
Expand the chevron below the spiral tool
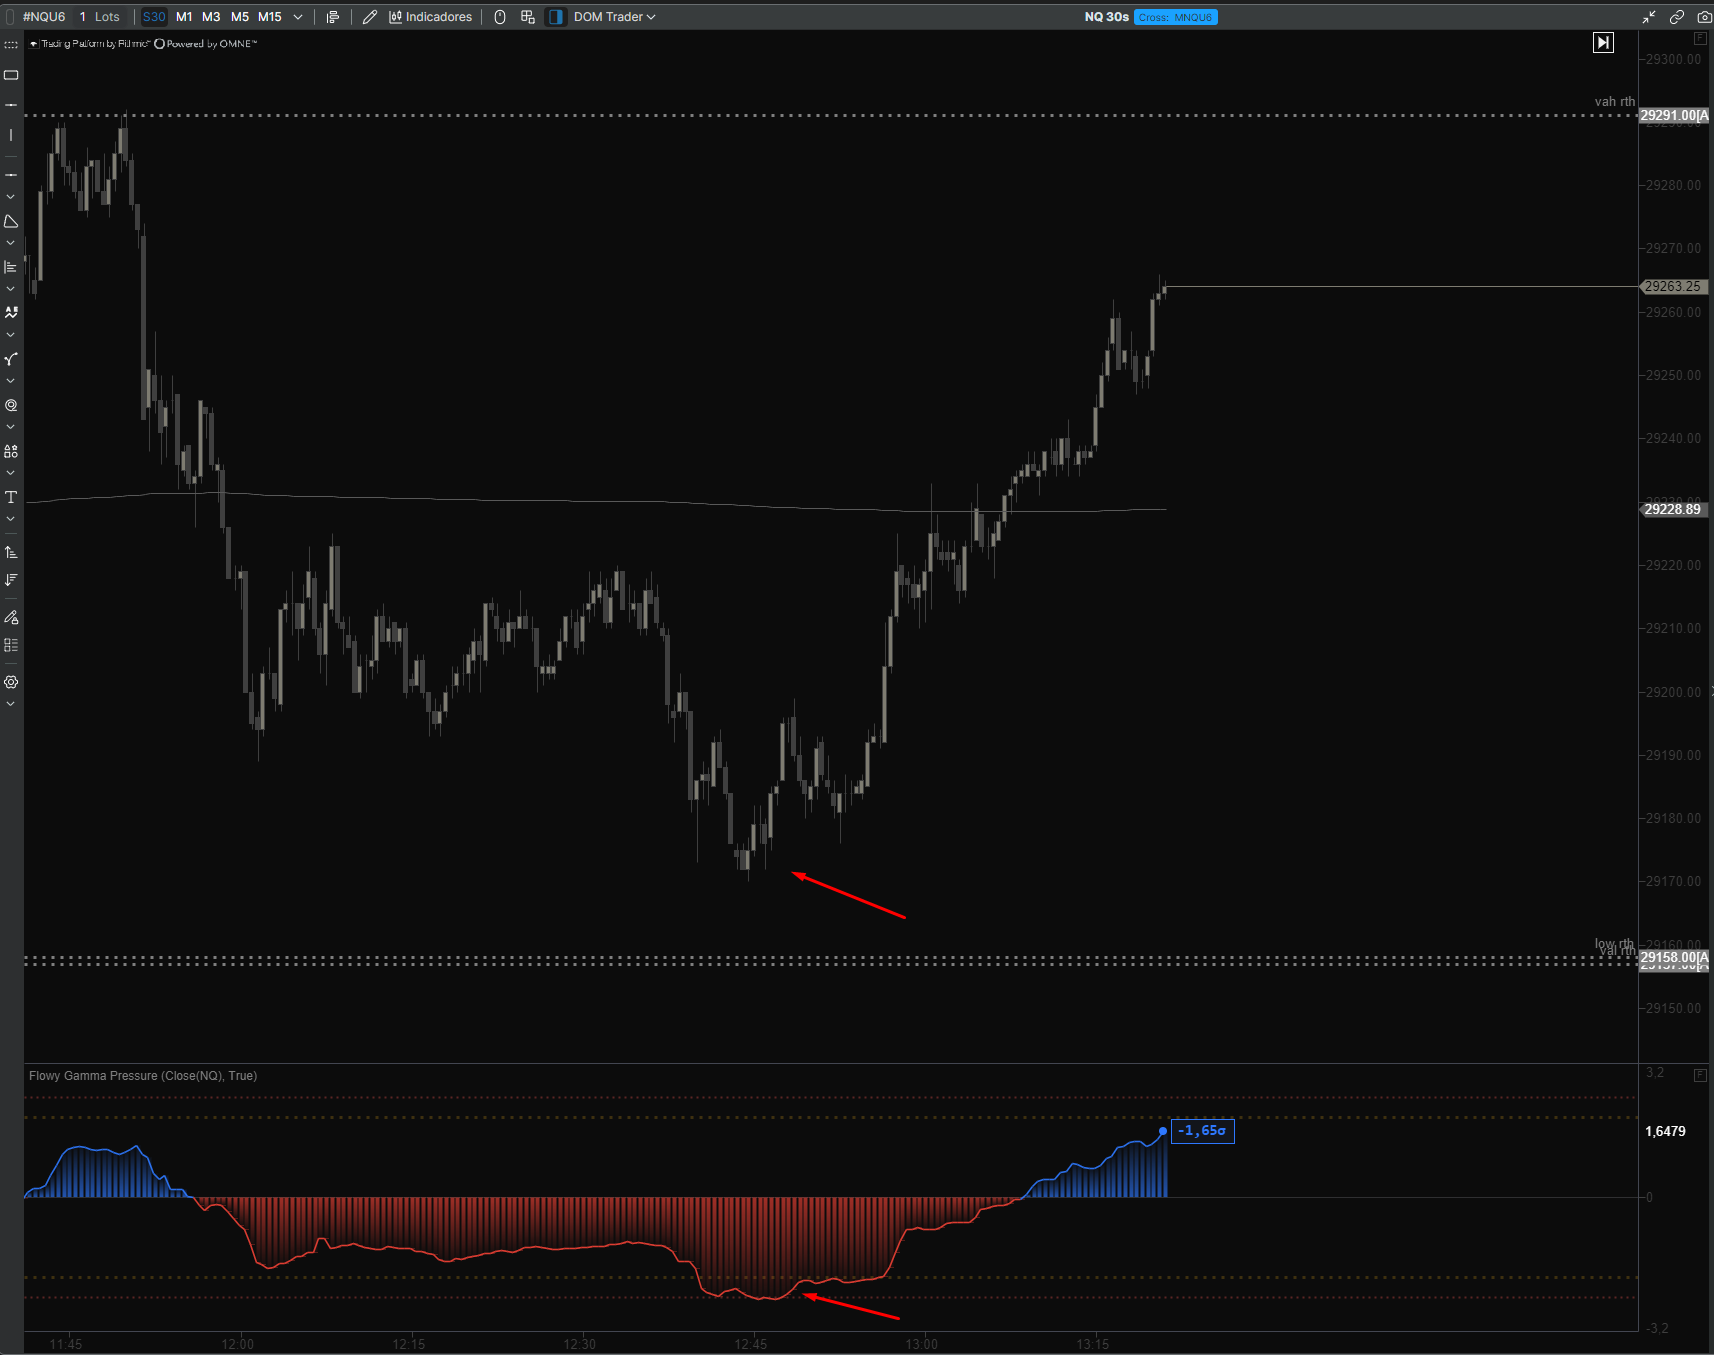click(11, 427)
